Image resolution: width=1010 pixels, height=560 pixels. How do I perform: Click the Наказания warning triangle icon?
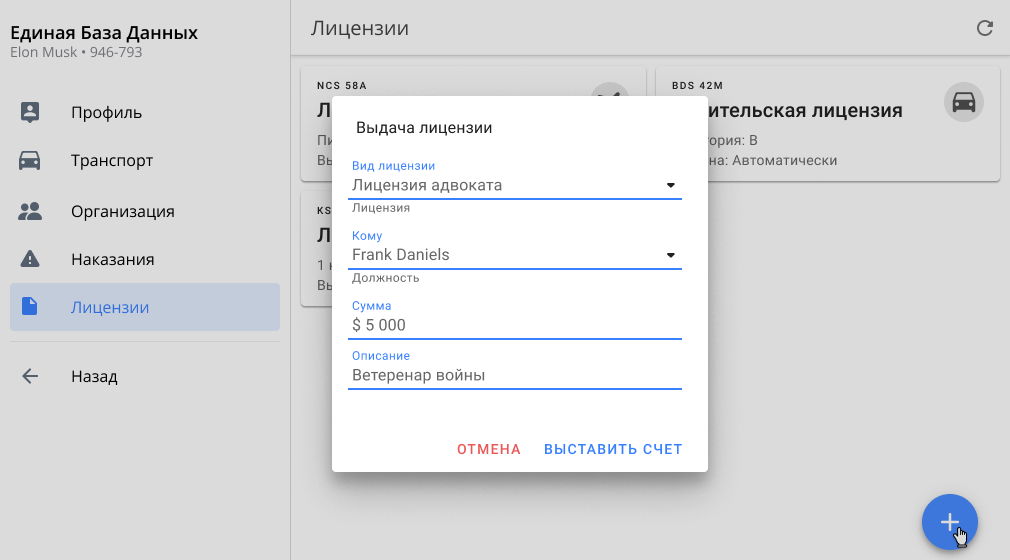(x=30, y=259)
